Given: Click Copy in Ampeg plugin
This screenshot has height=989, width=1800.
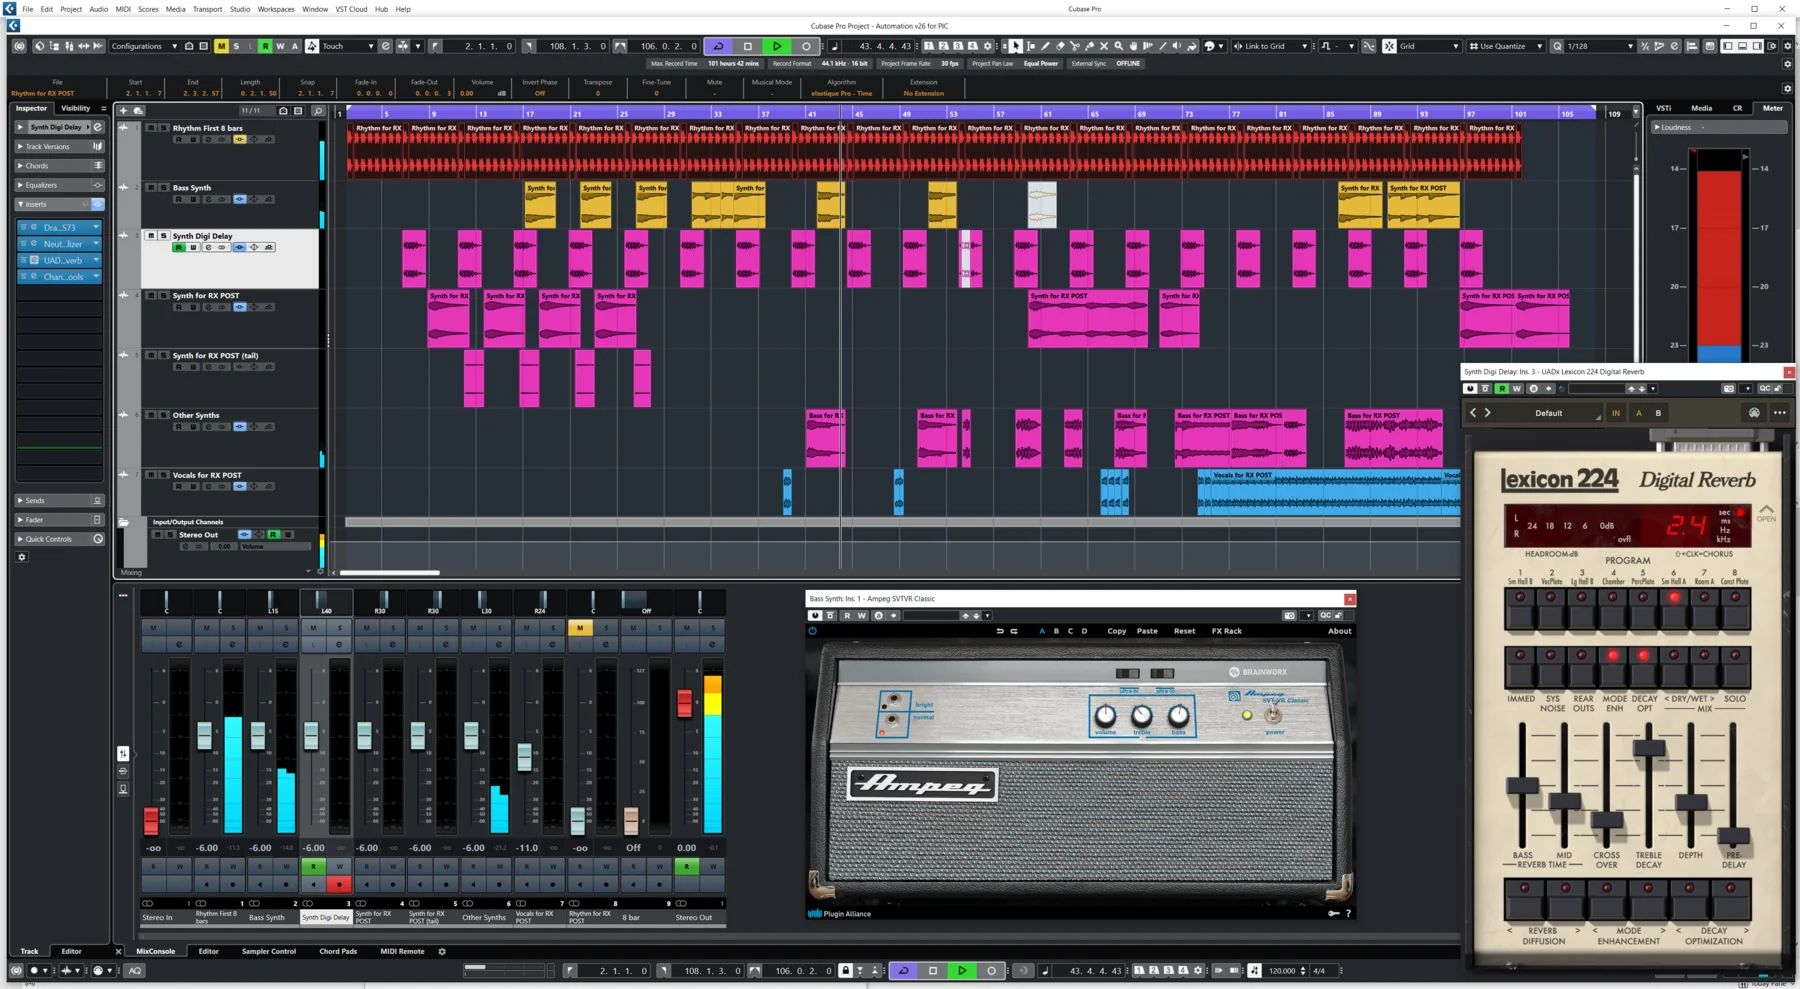Looking at the screenshot, I should pyautogui.click(x=1117, y=631).
